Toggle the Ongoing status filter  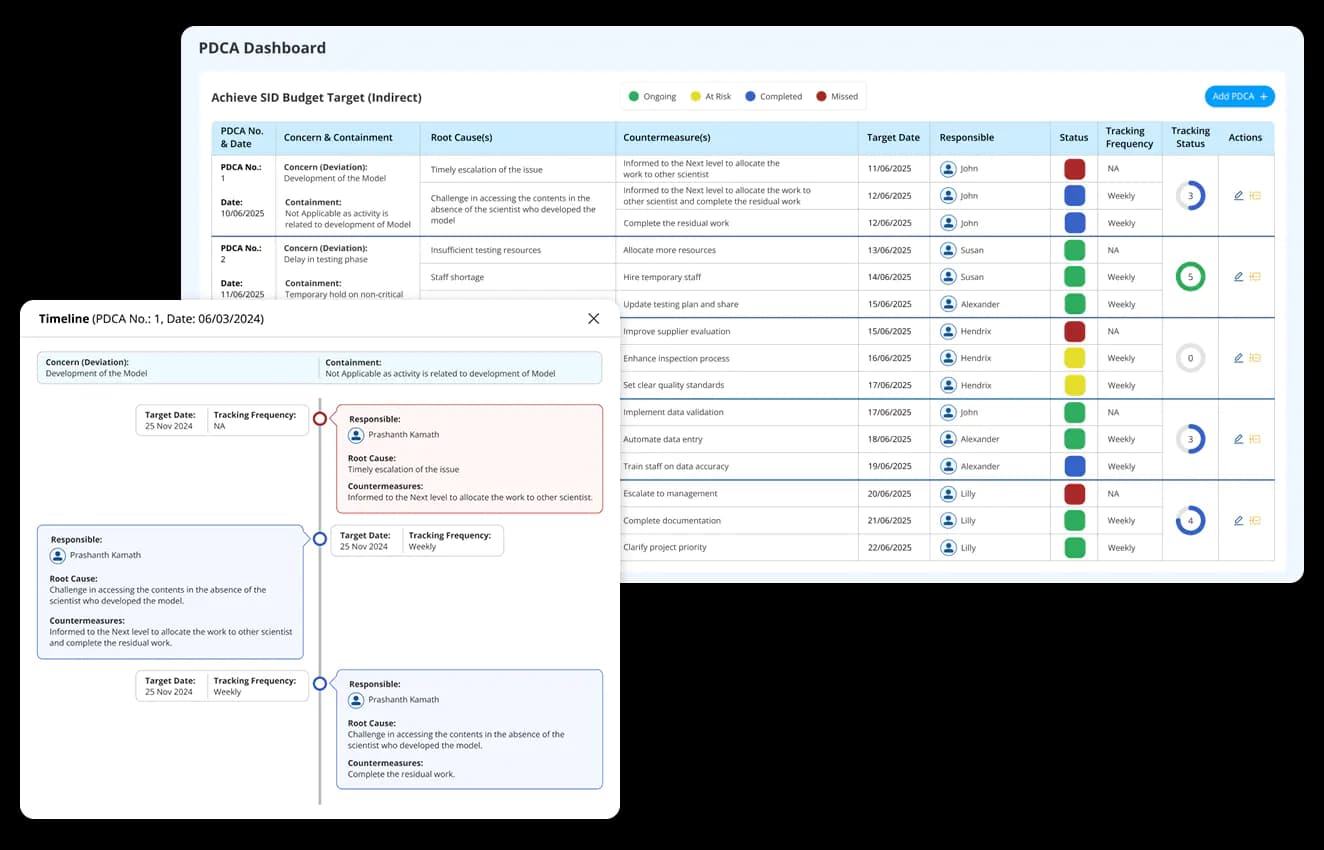coord(650,96)
